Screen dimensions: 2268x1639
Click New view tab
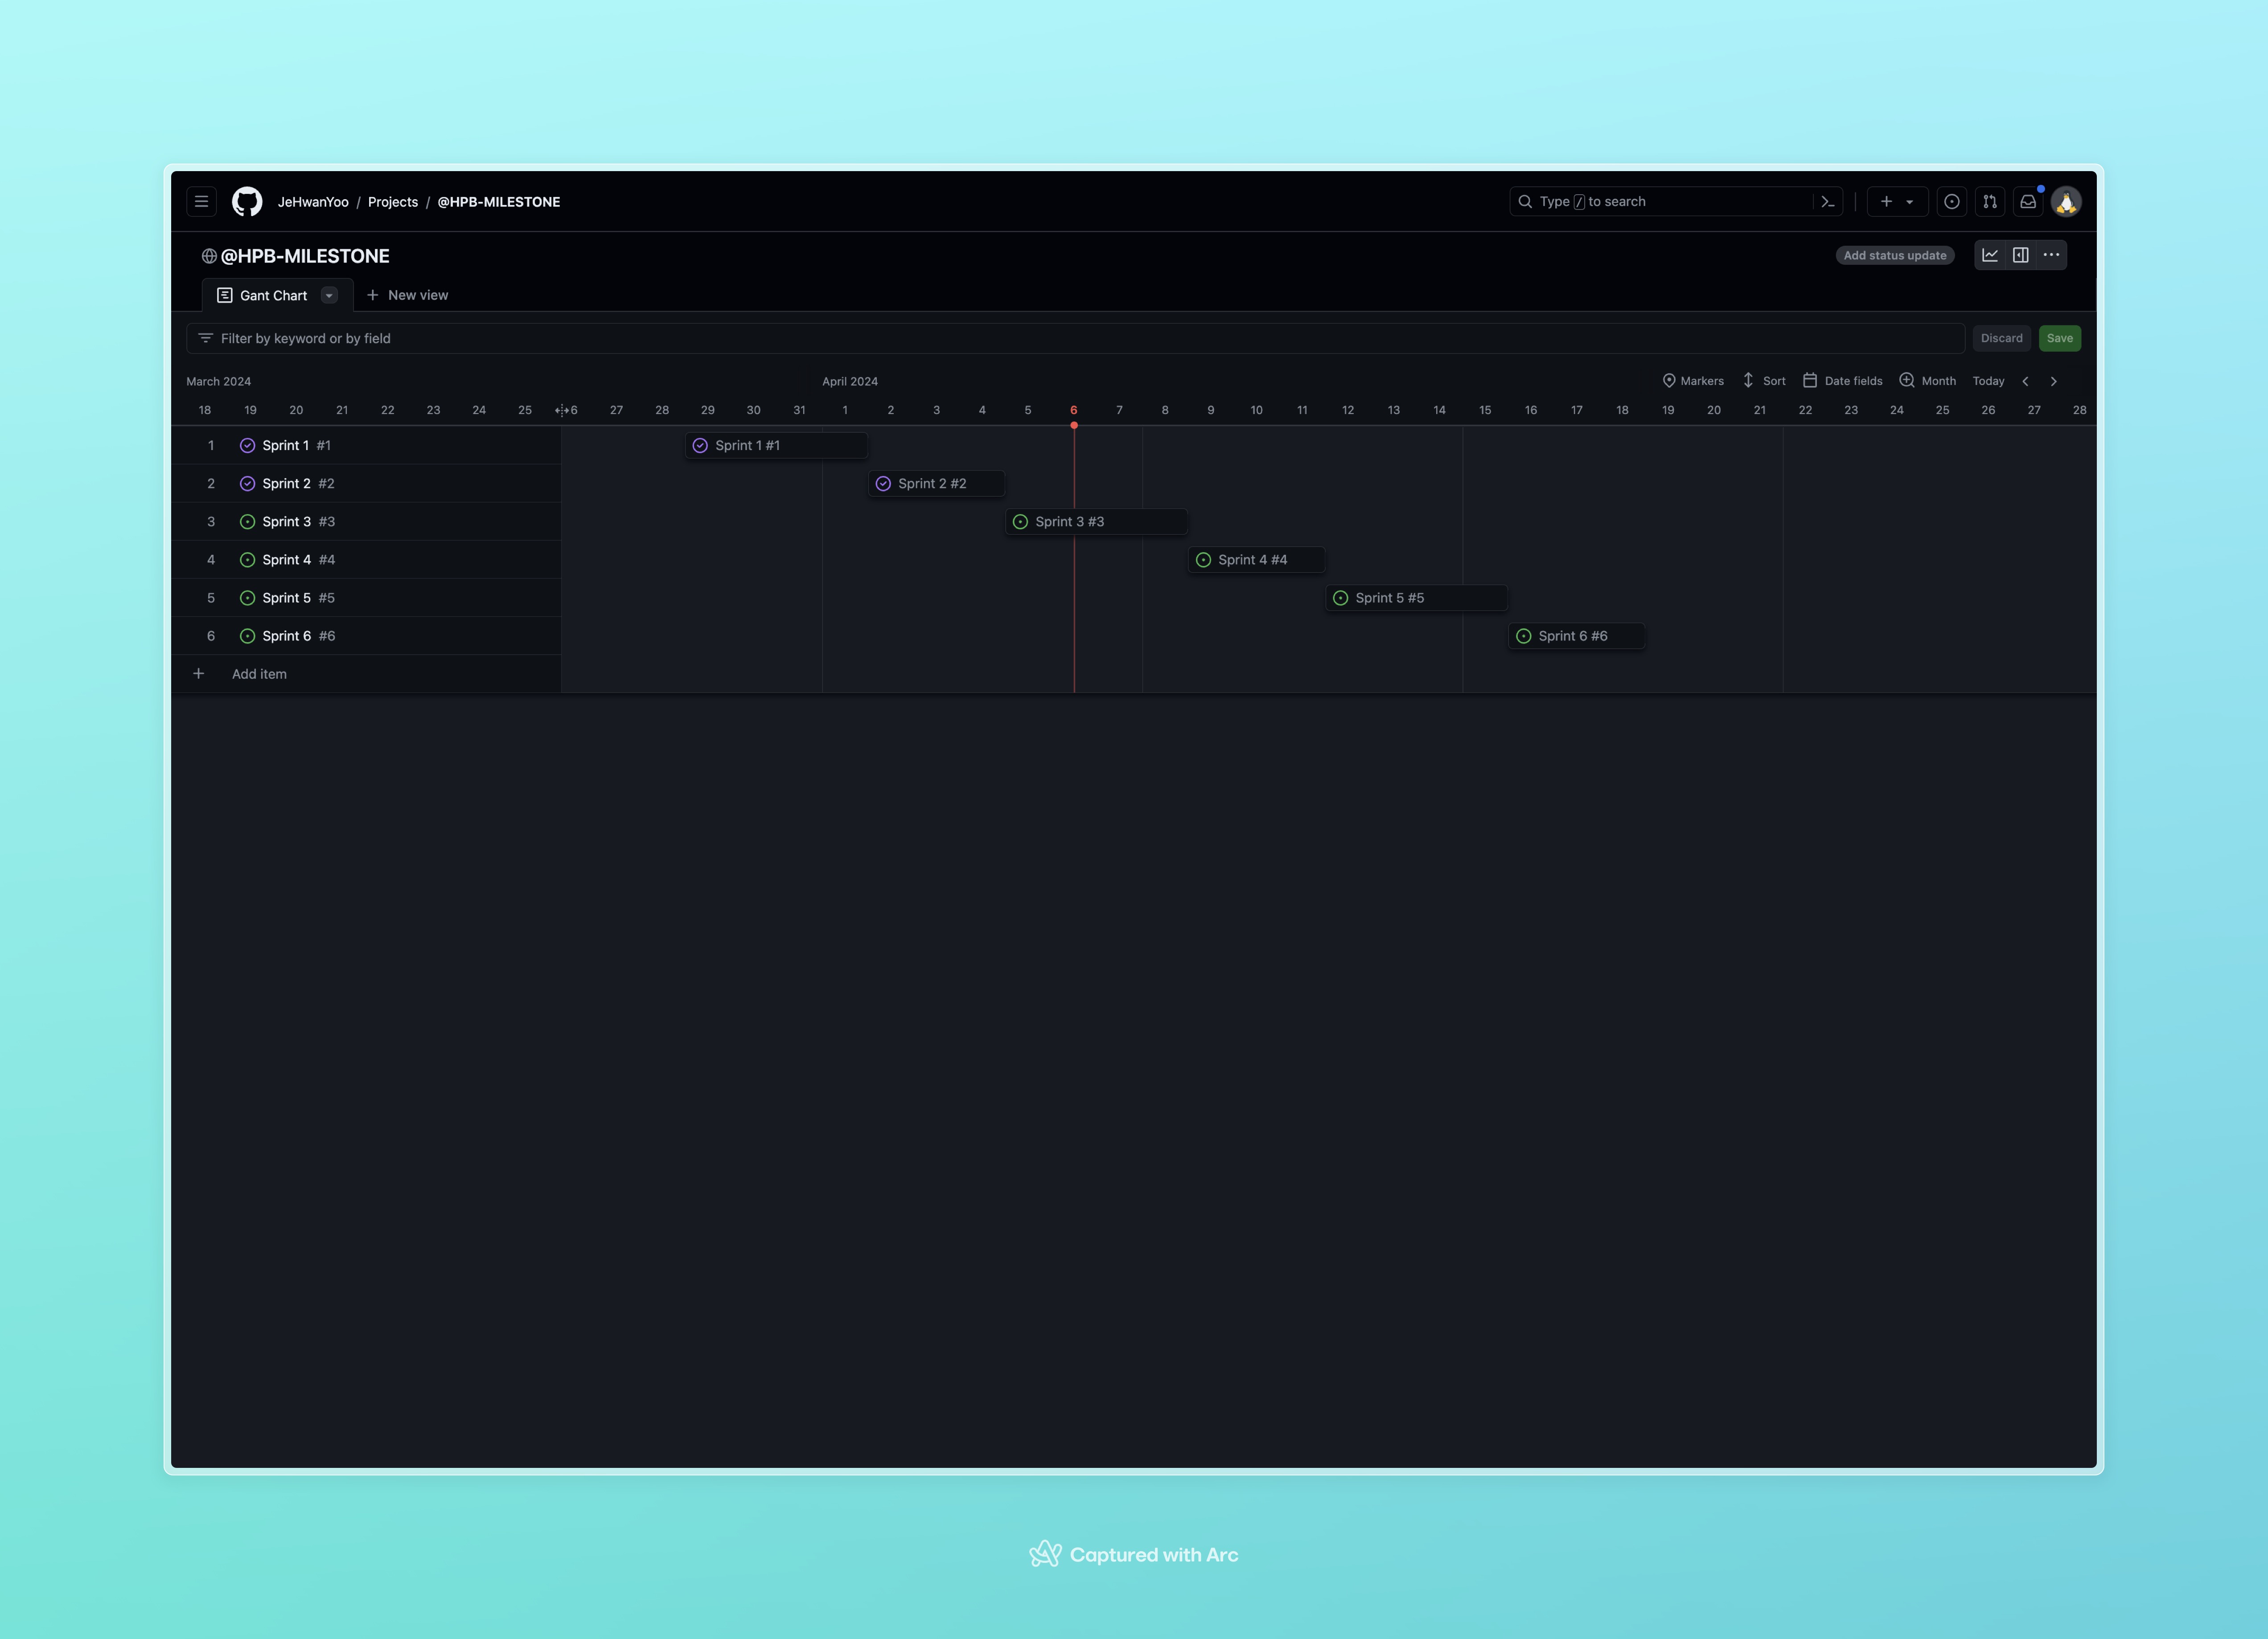click(x=407, y=295)
